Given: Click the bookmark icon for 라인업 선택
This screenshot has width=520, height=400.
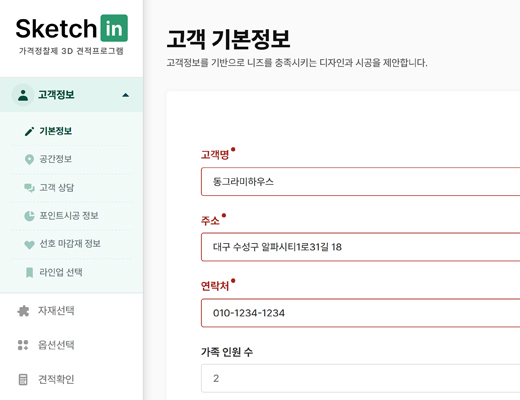Looking at the screenshot, I should point(29,273).
